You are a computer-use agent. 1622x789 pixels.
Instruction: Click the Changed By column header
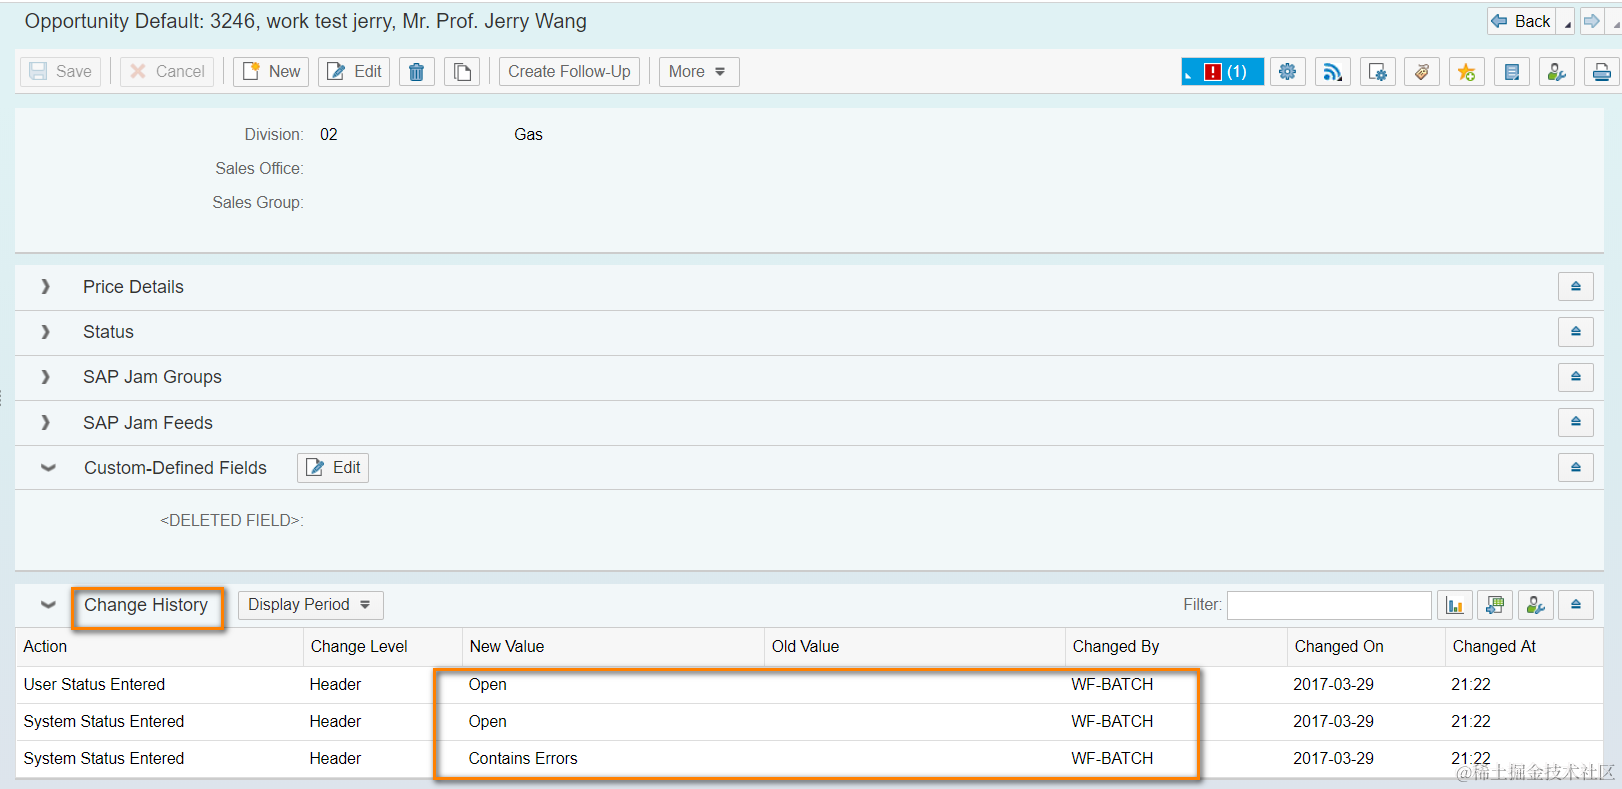[x=1176, y=647]
